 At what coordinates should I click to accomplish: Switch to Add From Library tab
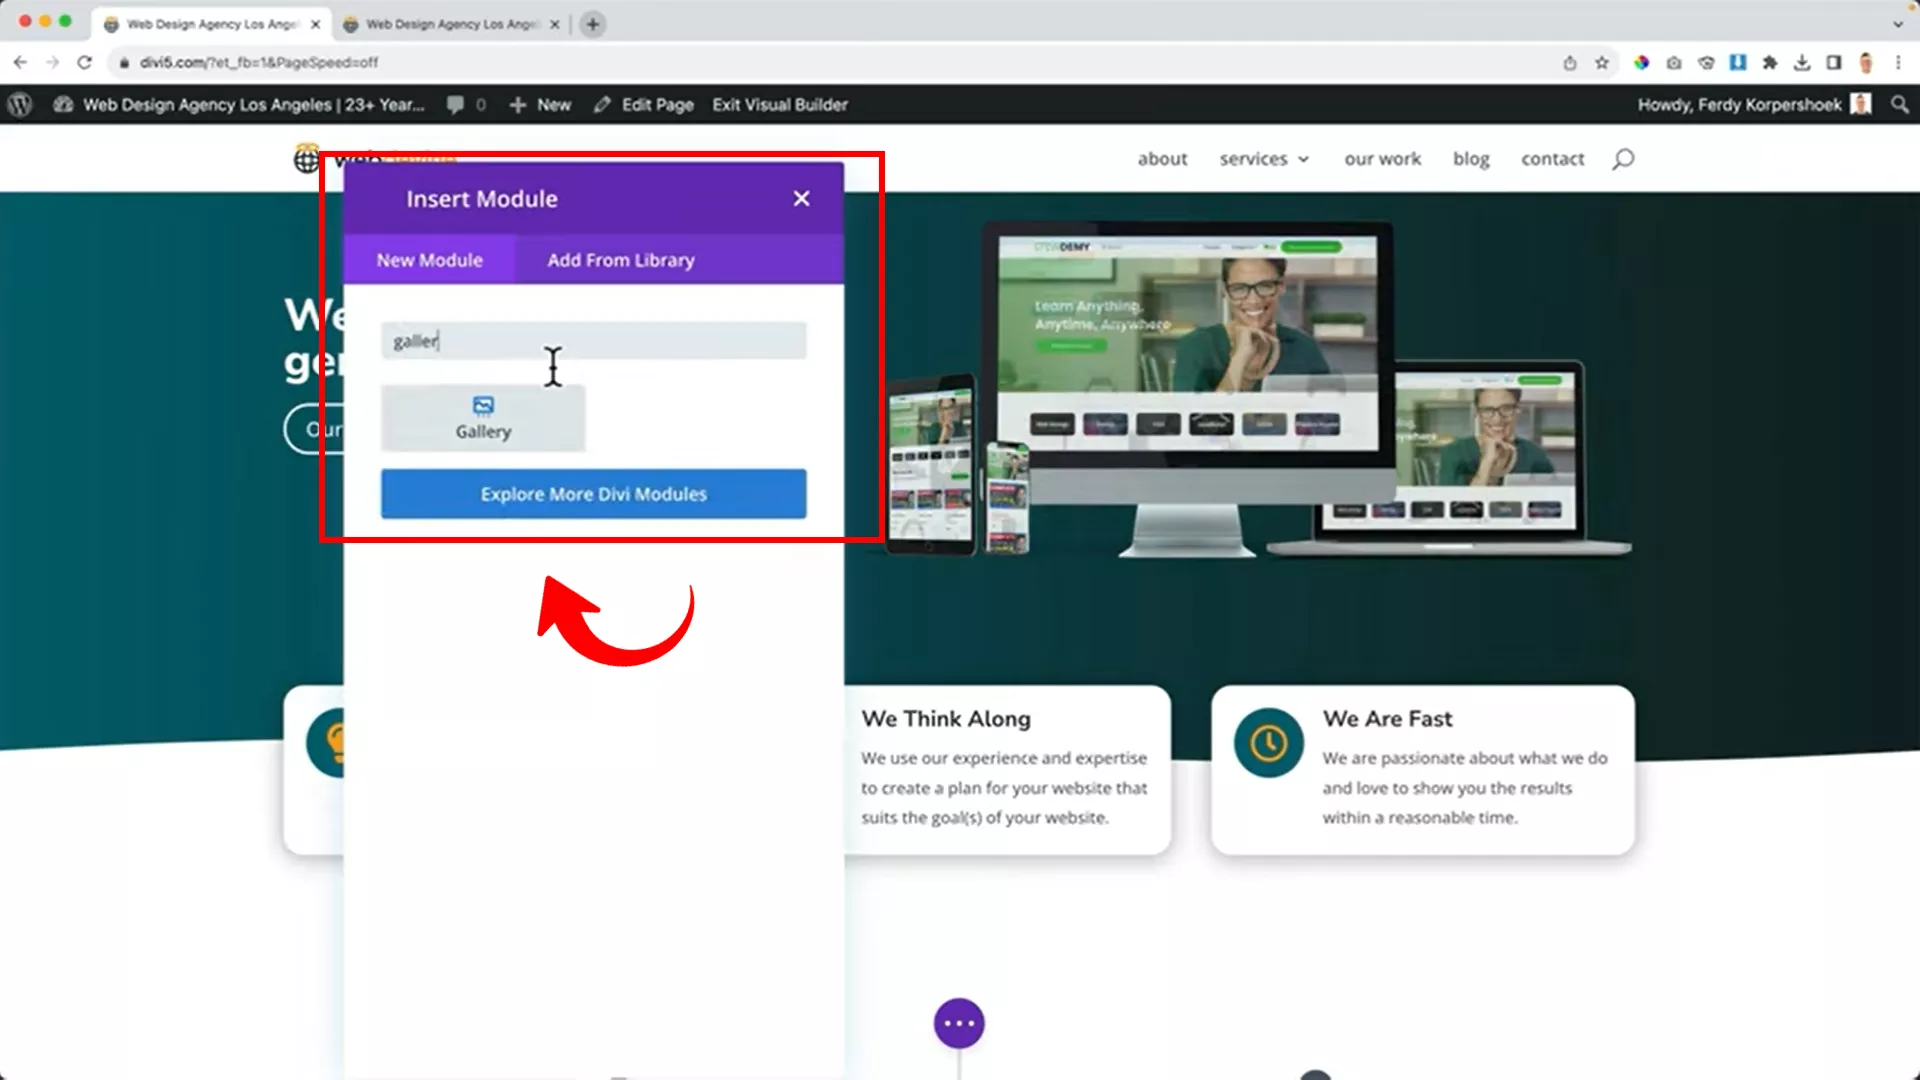click(x=620, y=260)
